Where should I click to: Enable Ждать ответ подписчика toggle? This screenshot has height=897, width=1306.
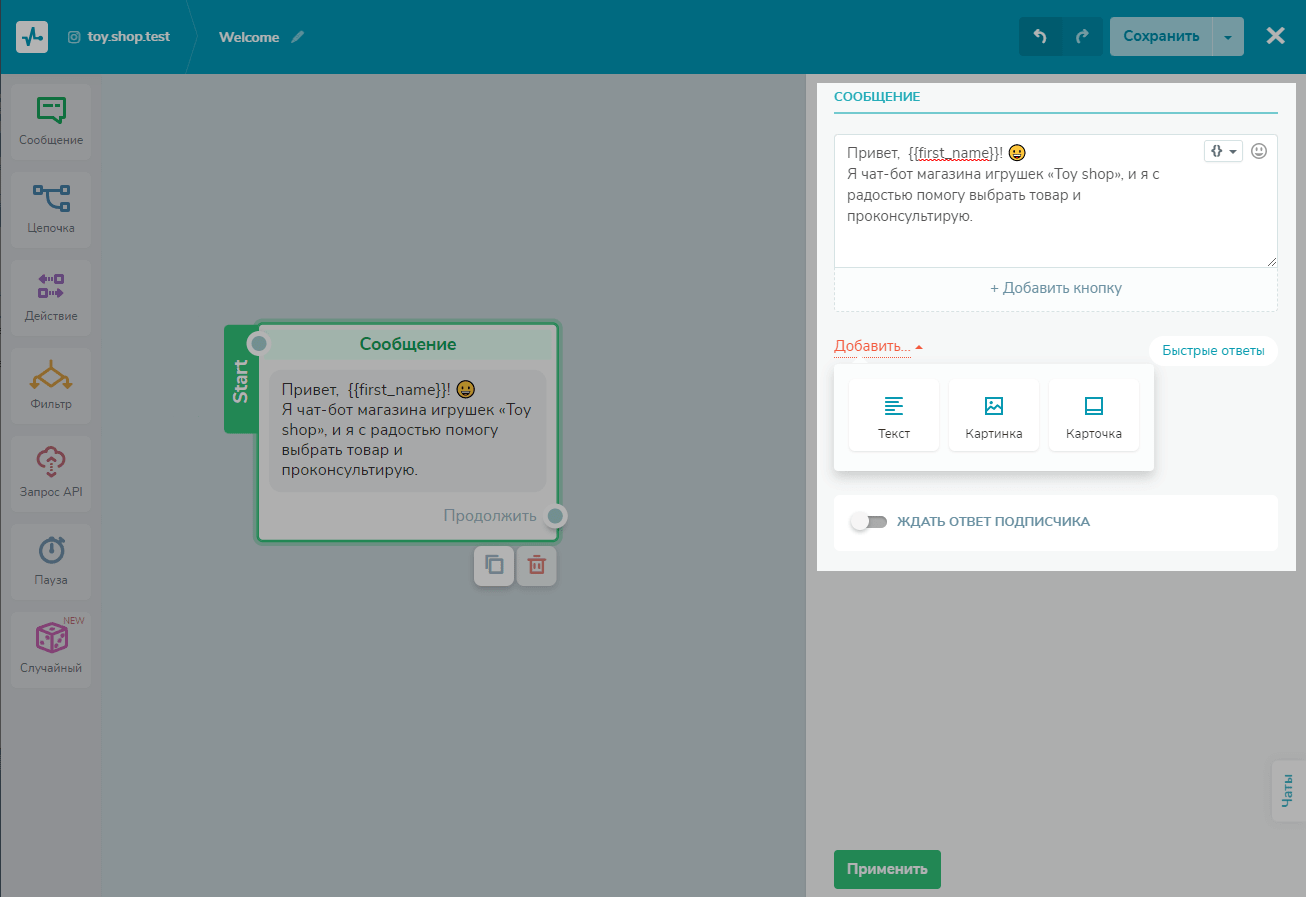(868, 522)
